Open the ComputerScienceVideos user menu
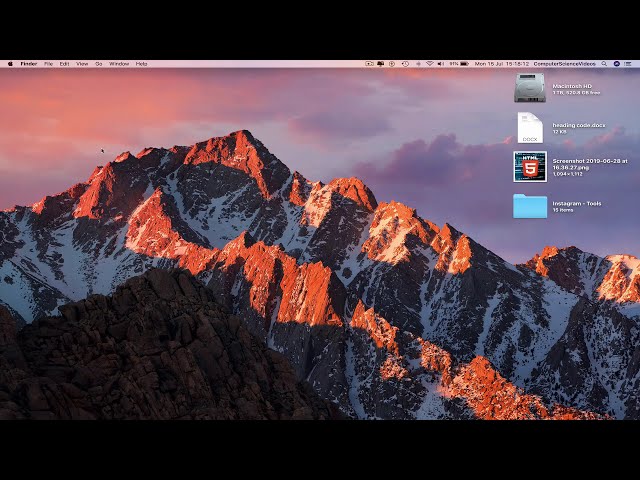640x480 pixels. (x=564, y=64)
